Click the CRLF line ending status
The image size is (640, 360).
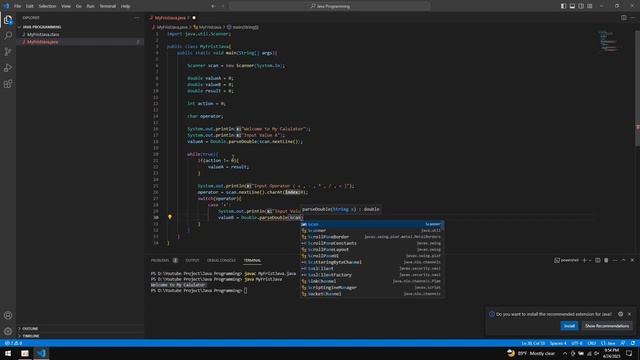coord(591,343)
